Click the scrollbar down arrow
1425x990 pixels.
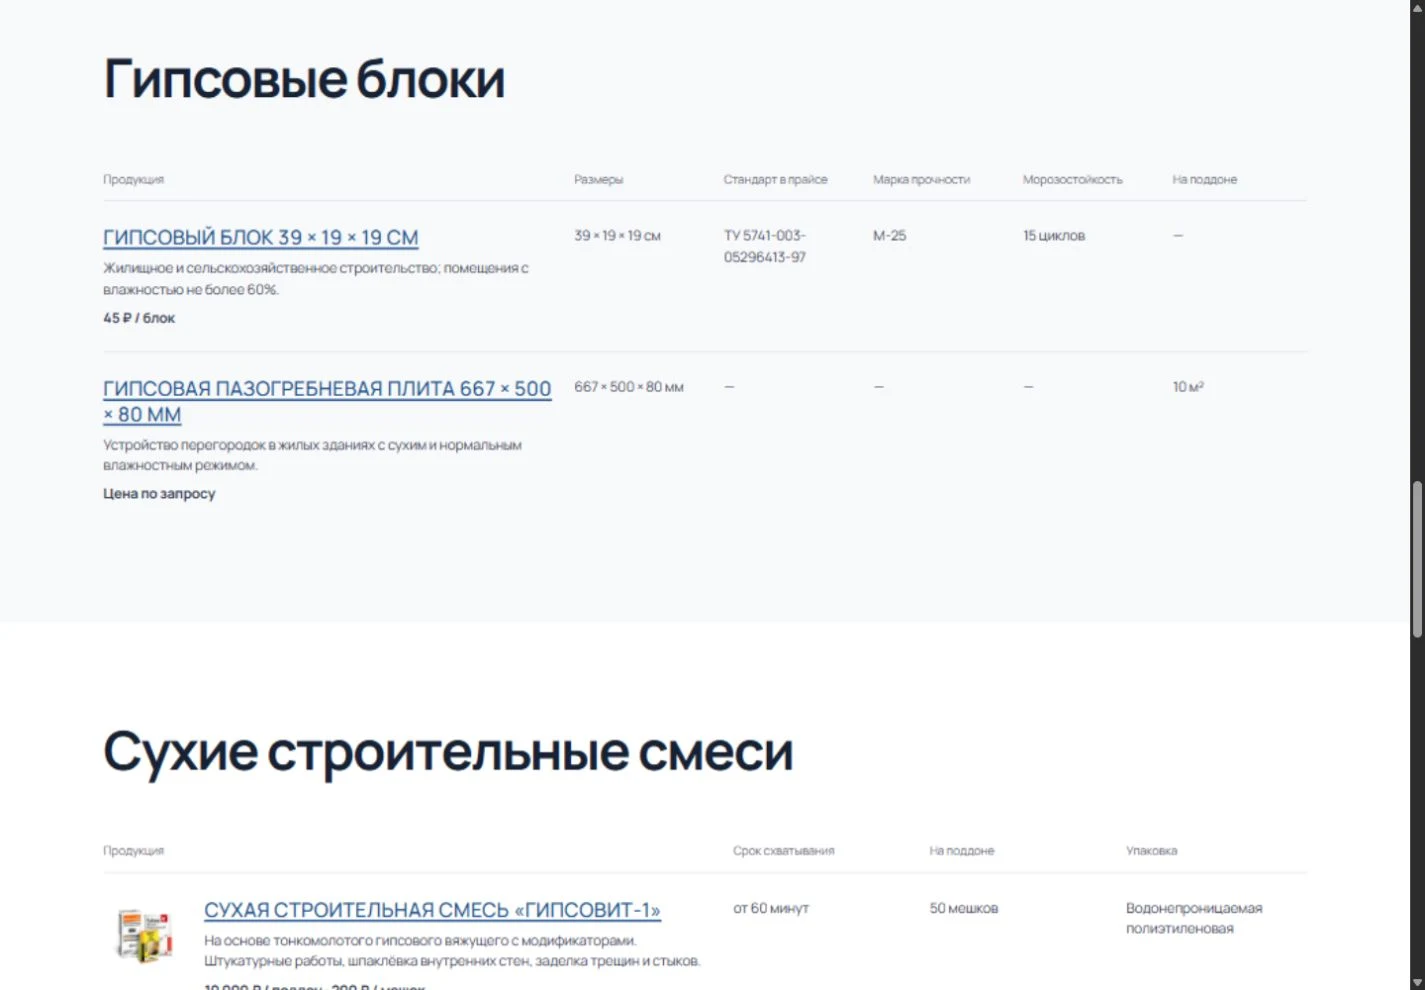pyautogui.click(x=1417, y=982)
